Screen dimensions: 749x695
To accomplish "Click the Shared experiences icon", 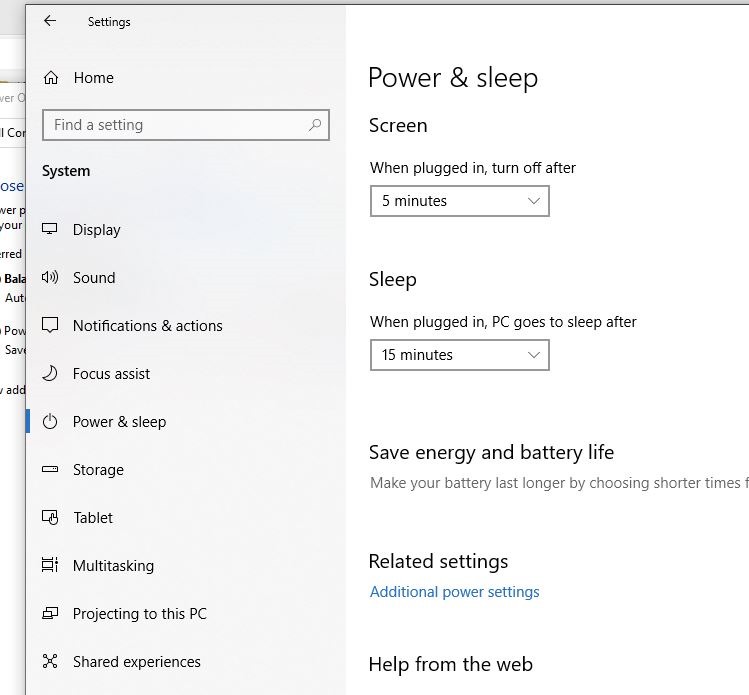I will coord(50,662).
